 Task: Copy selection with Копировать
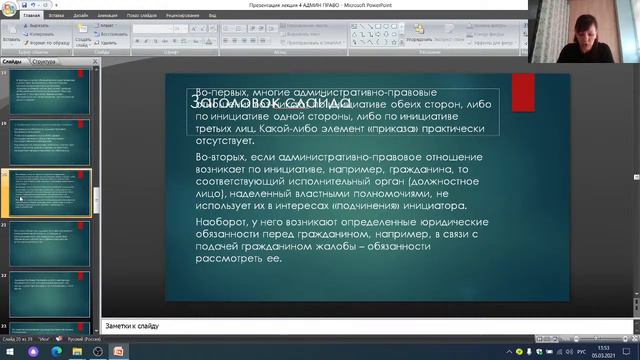coord(38,34)
